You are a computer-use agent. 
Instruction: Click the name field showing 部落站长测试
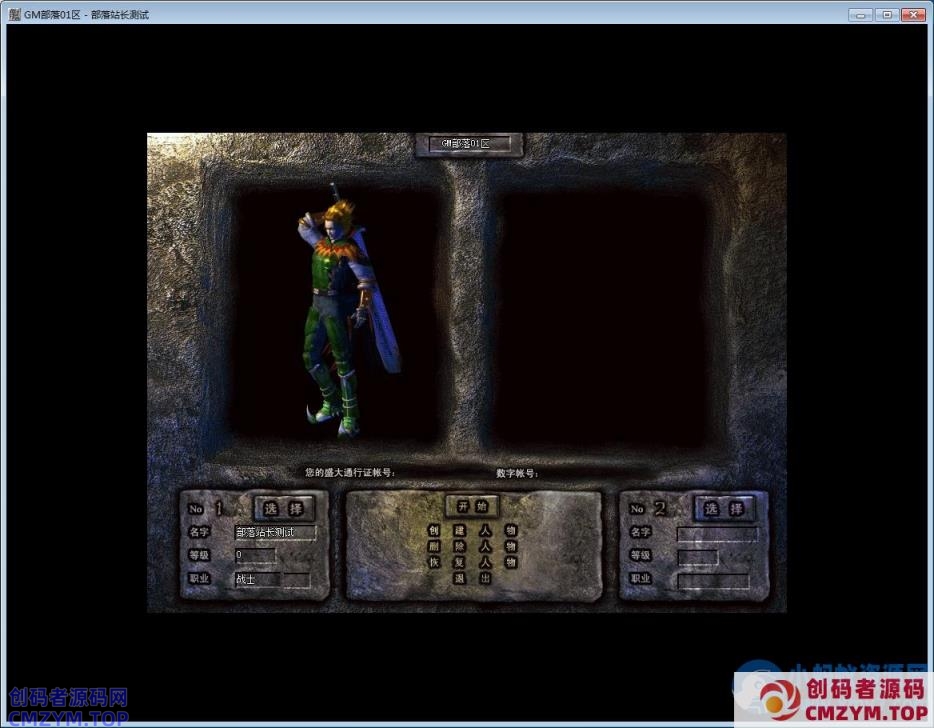click(x=274, y=533)
